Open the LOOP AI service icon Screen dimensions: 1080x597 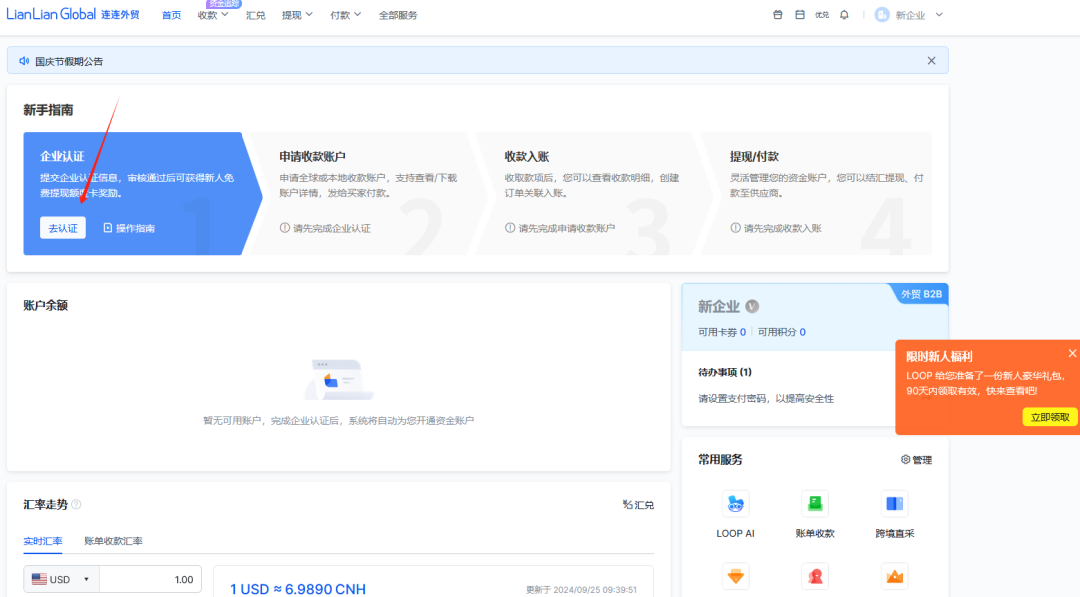[735, 504]
